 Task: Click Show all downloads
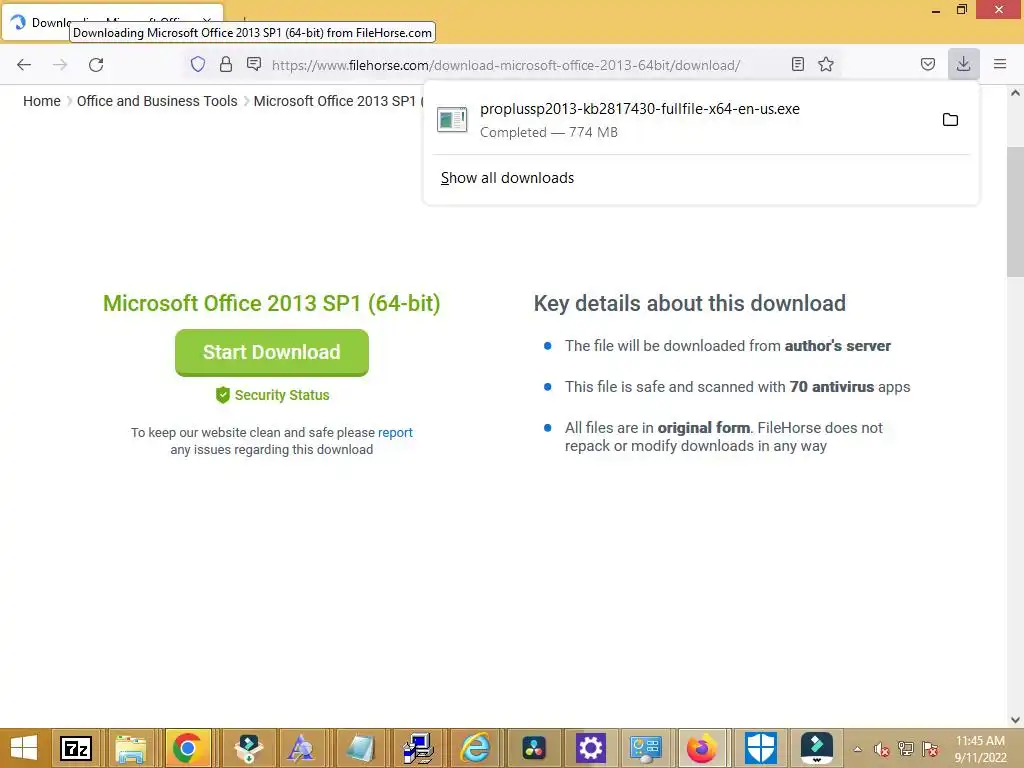click(x=507, y=178)
